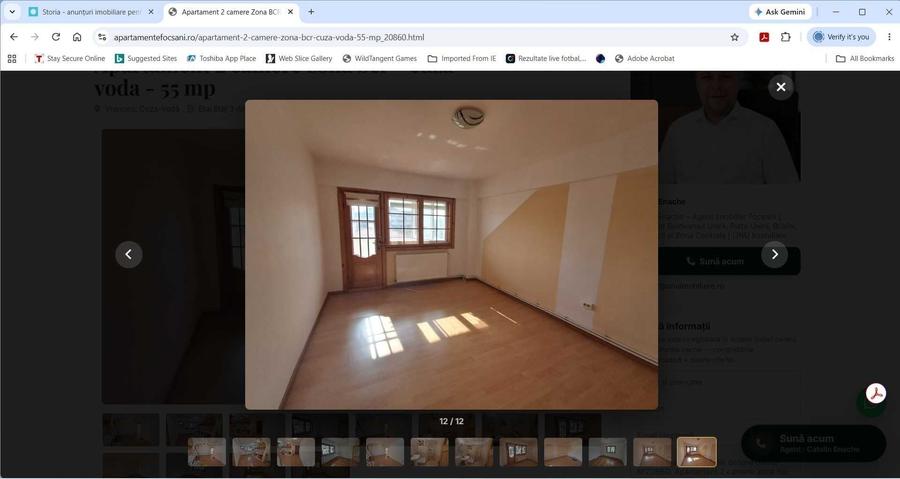The image size is (900, 479).
Task: Open a new browser tab
Action: tap(311, 11)
